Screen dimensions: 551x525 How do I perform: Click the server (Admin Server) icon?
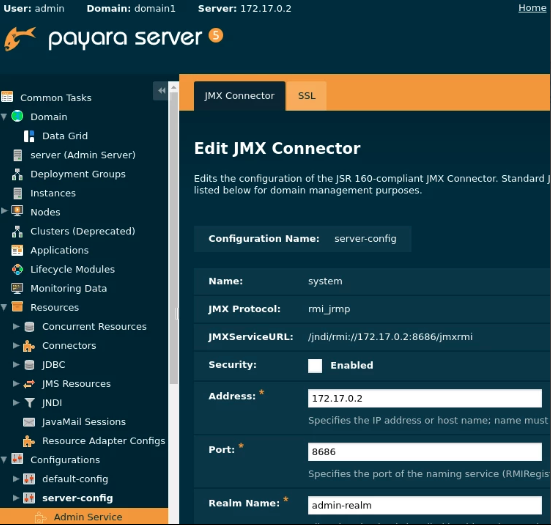coord(17,155)
